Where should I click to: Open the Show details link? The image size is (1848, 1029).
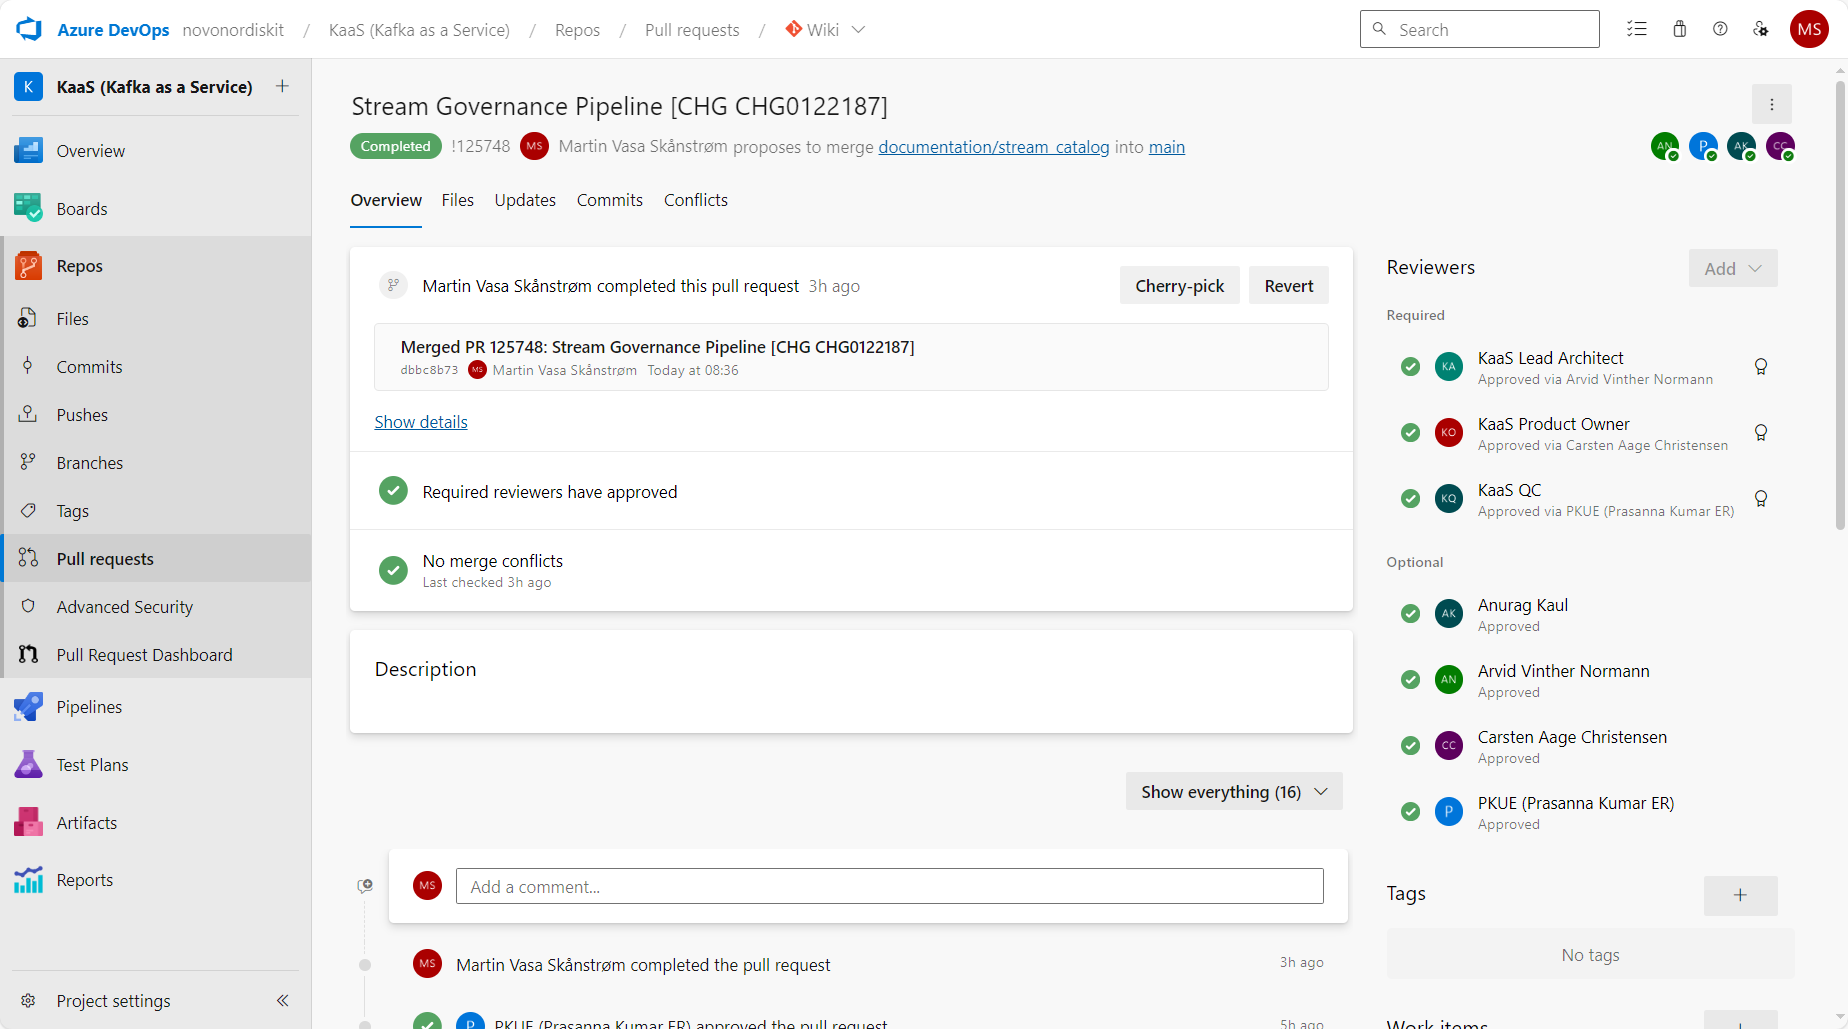click(421, 422)
